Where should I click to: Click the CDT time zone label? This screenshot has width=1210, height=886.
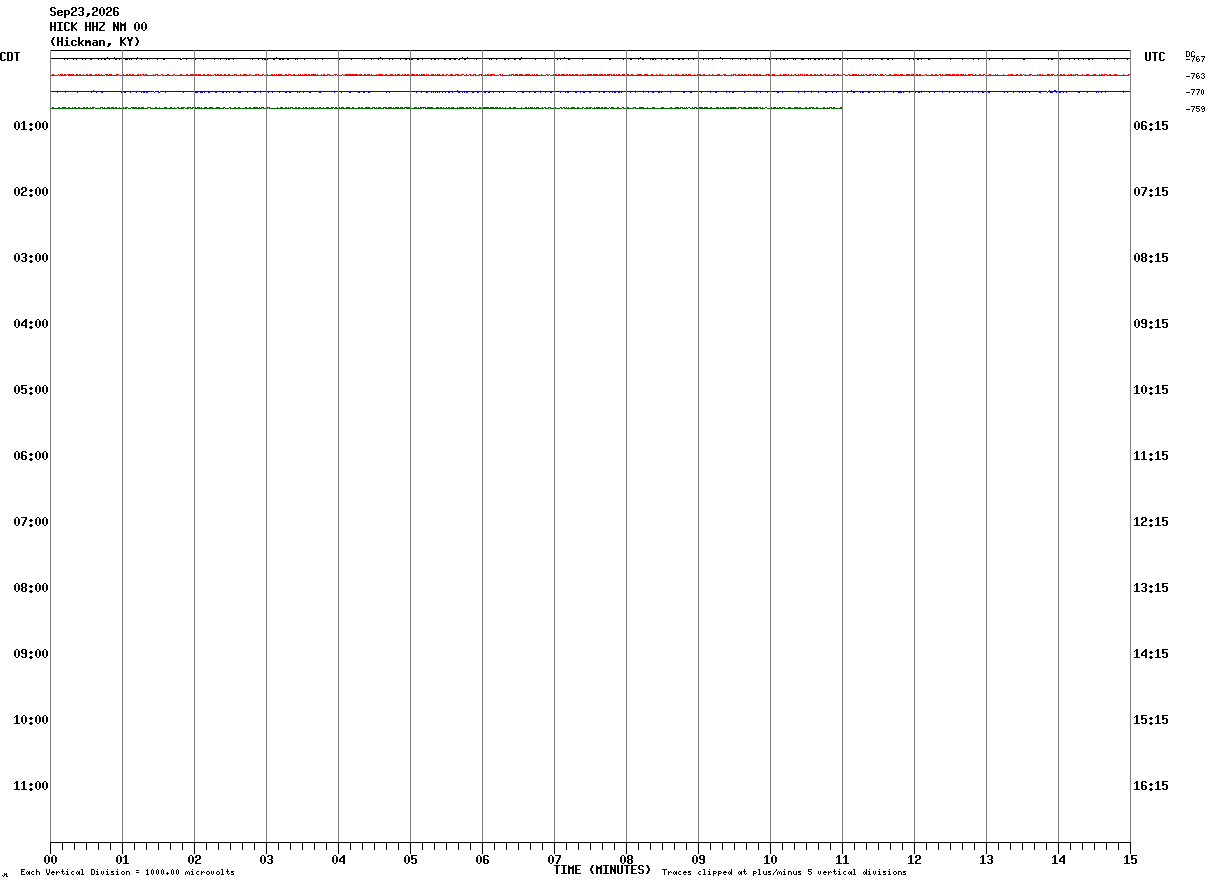[10, 57]
